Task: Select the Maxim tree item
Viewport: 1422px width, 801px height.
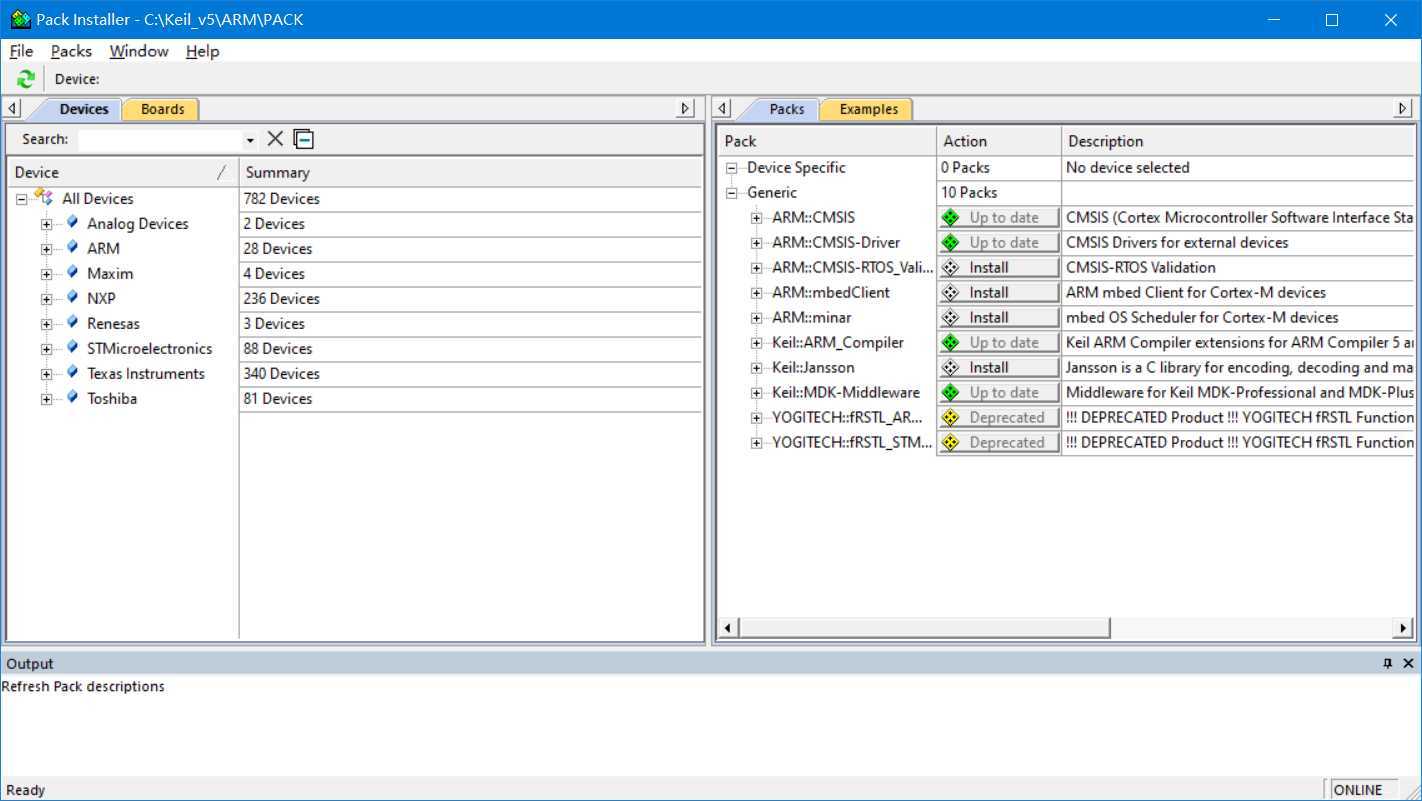Action: (110, 273)
